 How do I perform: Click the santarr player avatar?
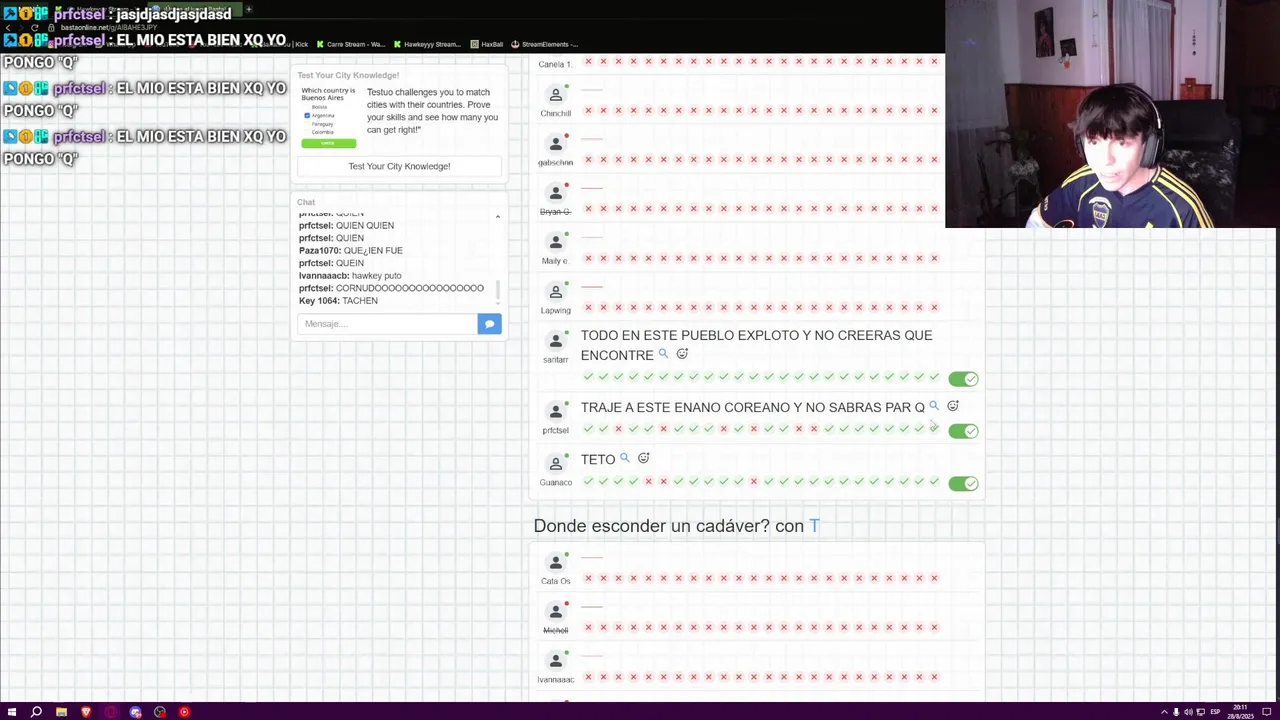click(556, 342)
